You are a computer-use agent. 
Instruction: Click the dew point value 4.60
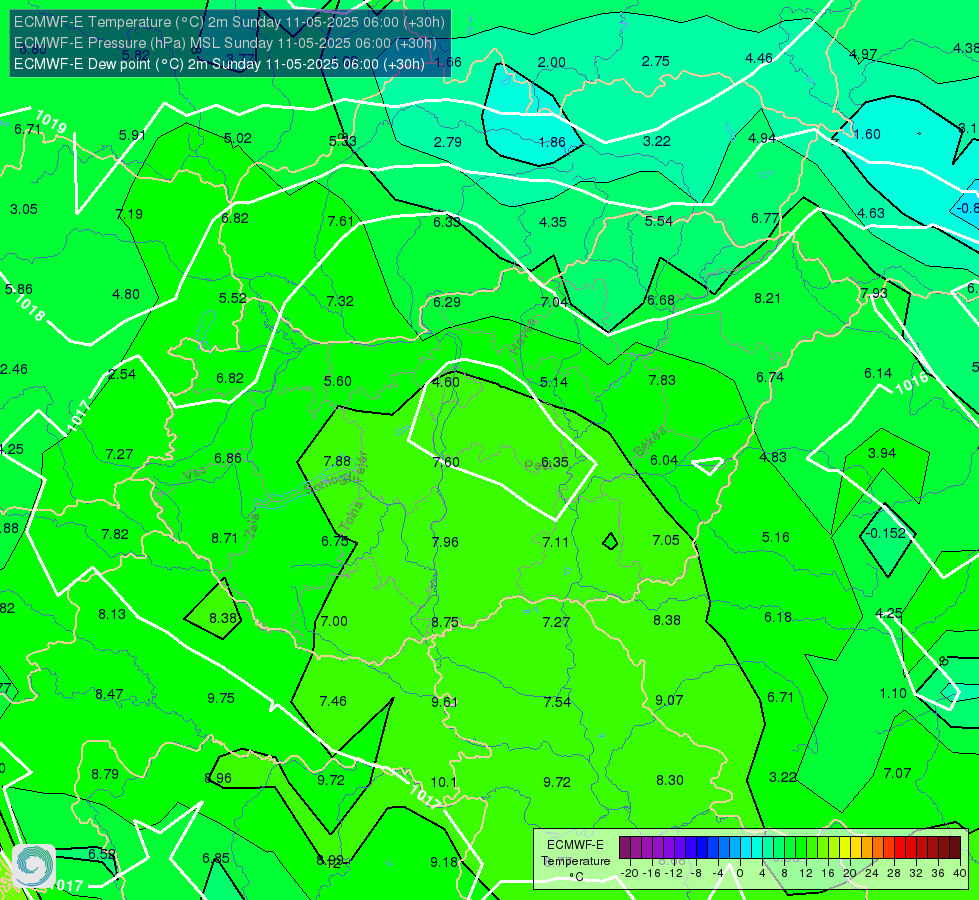pos(446,382)
